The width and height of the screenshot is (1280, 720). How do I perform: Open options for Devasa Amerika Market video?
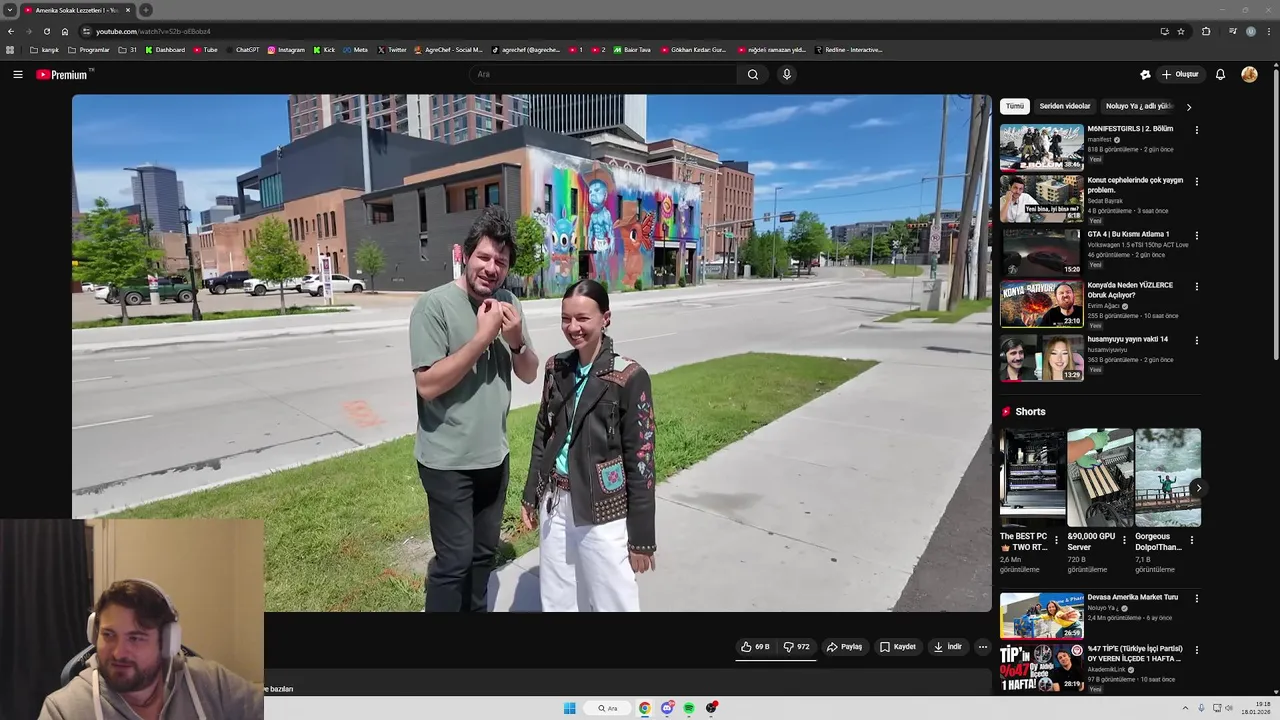click(1197, 599)
